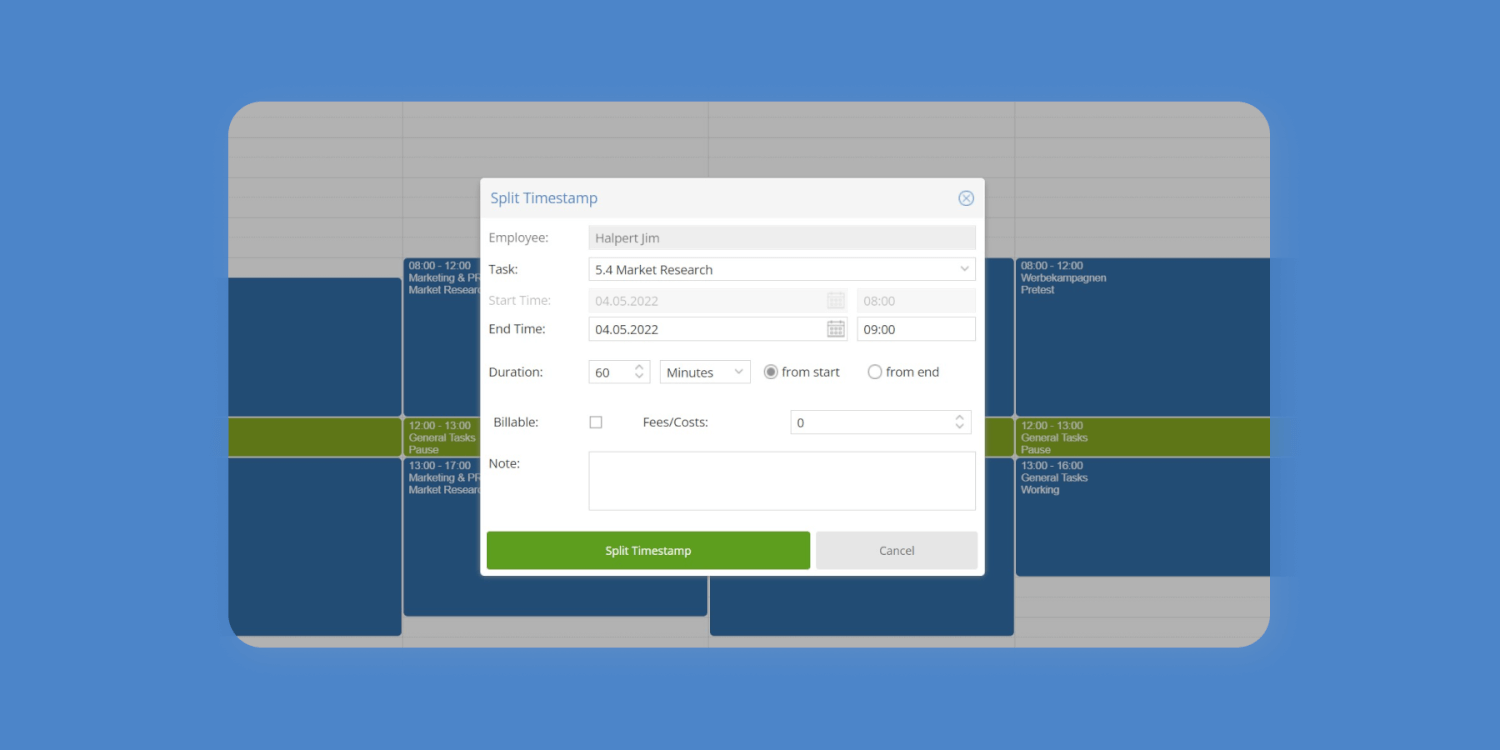Decrease the Fees/Costs value
The image size is (1500, 750).
click(x=960, y=427)
